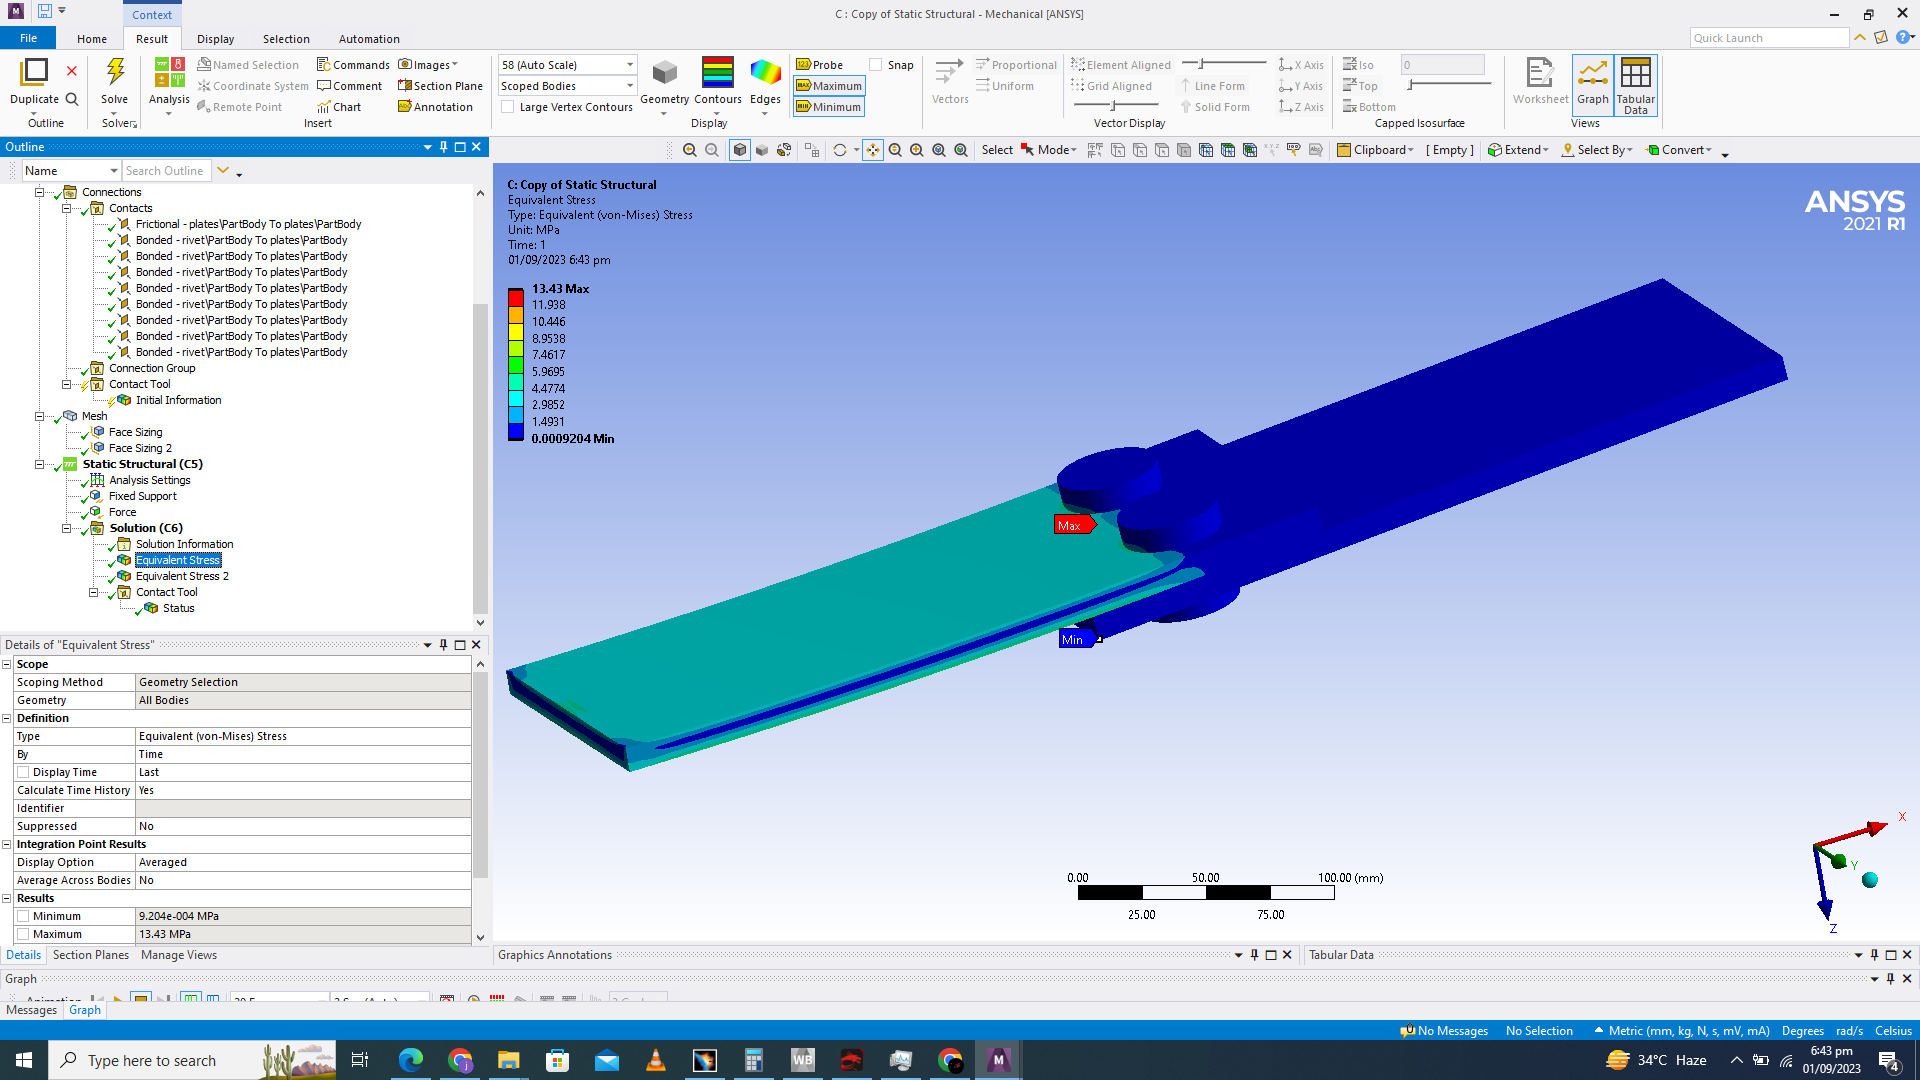Enable the Snap checkbox

click(876, 65)
